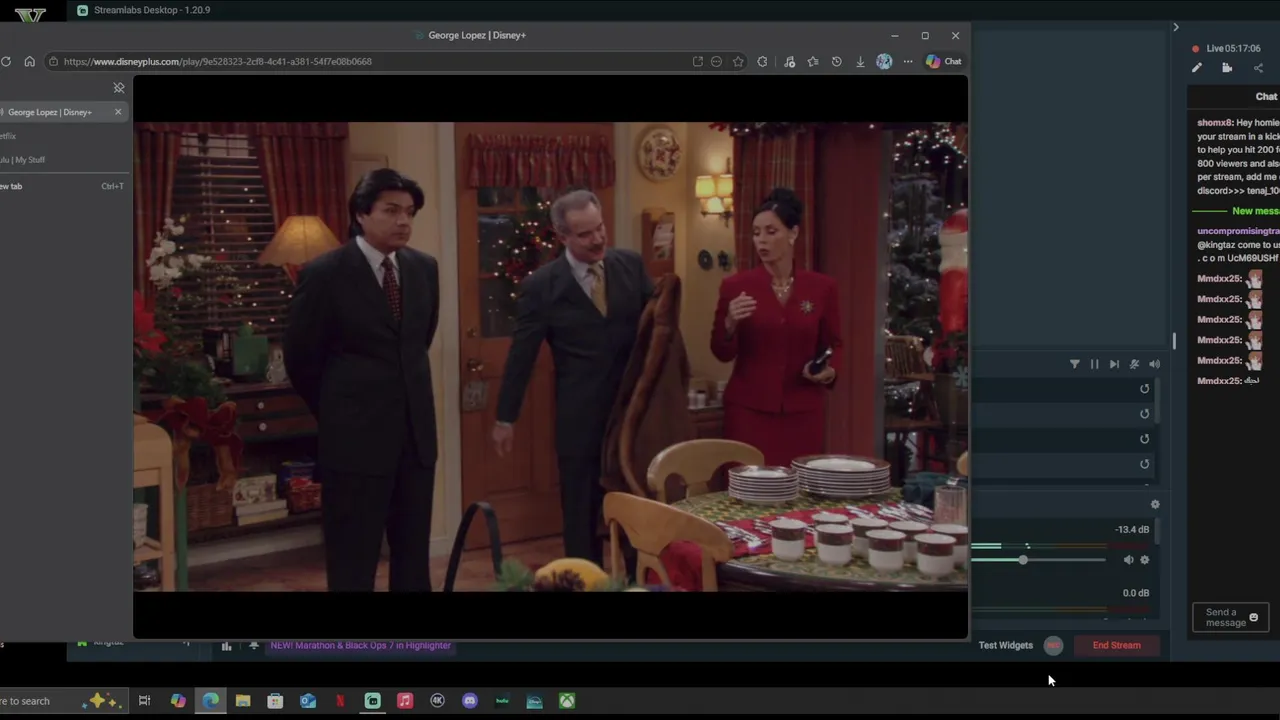Edit stream info pencil icon
The height and width of the screenshot is (720, 1280).
tap(1197, 68)
